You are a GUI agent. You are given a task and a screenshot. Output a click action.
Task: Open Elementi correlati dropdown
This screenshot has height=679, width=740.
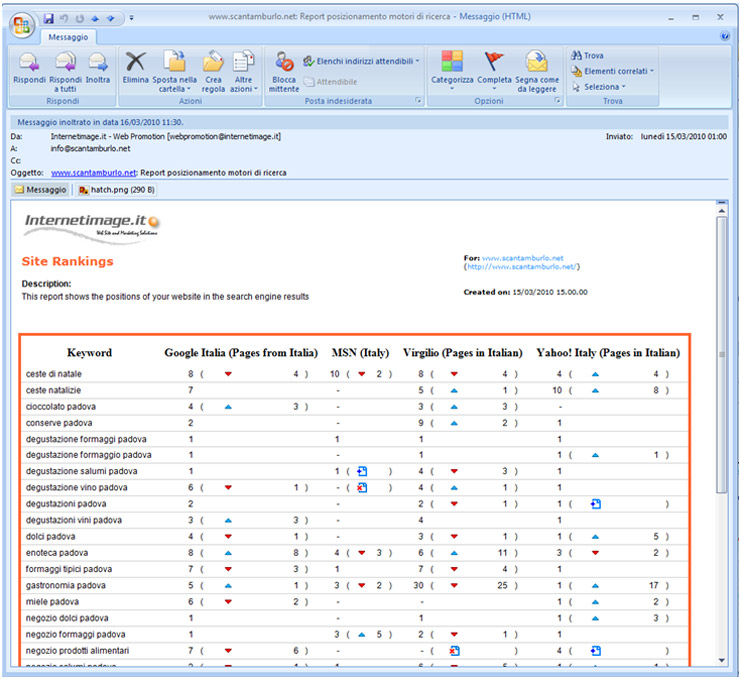[x=612, y=71]
